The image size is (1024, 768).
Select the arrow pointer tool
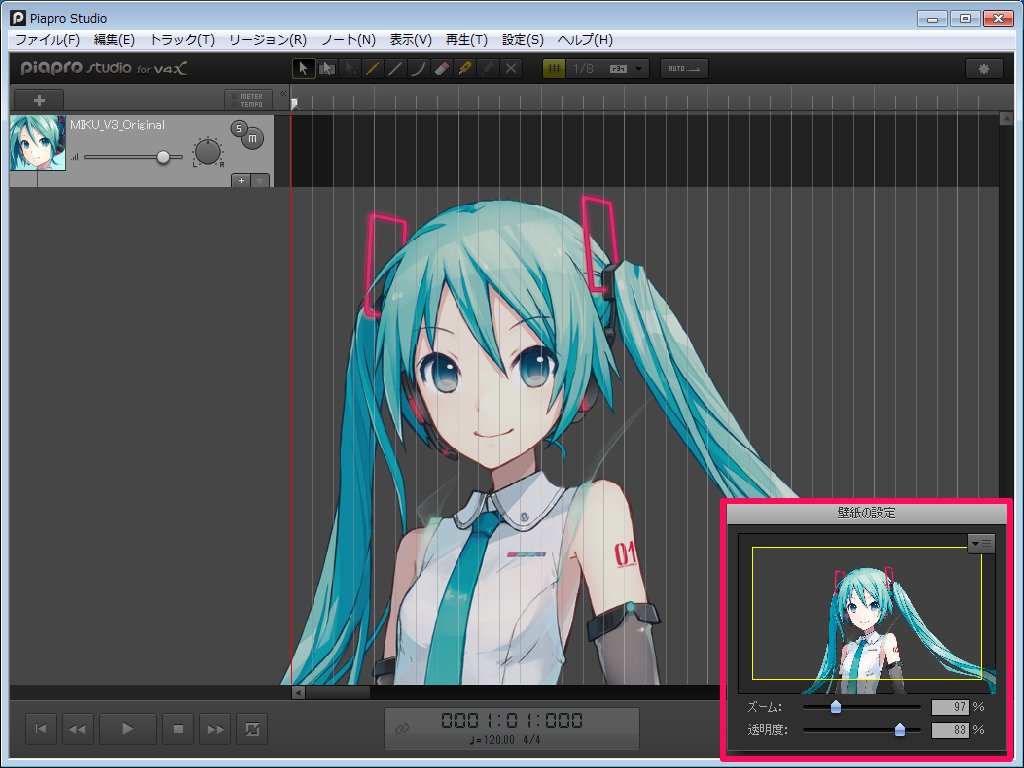tap(304, 69)
